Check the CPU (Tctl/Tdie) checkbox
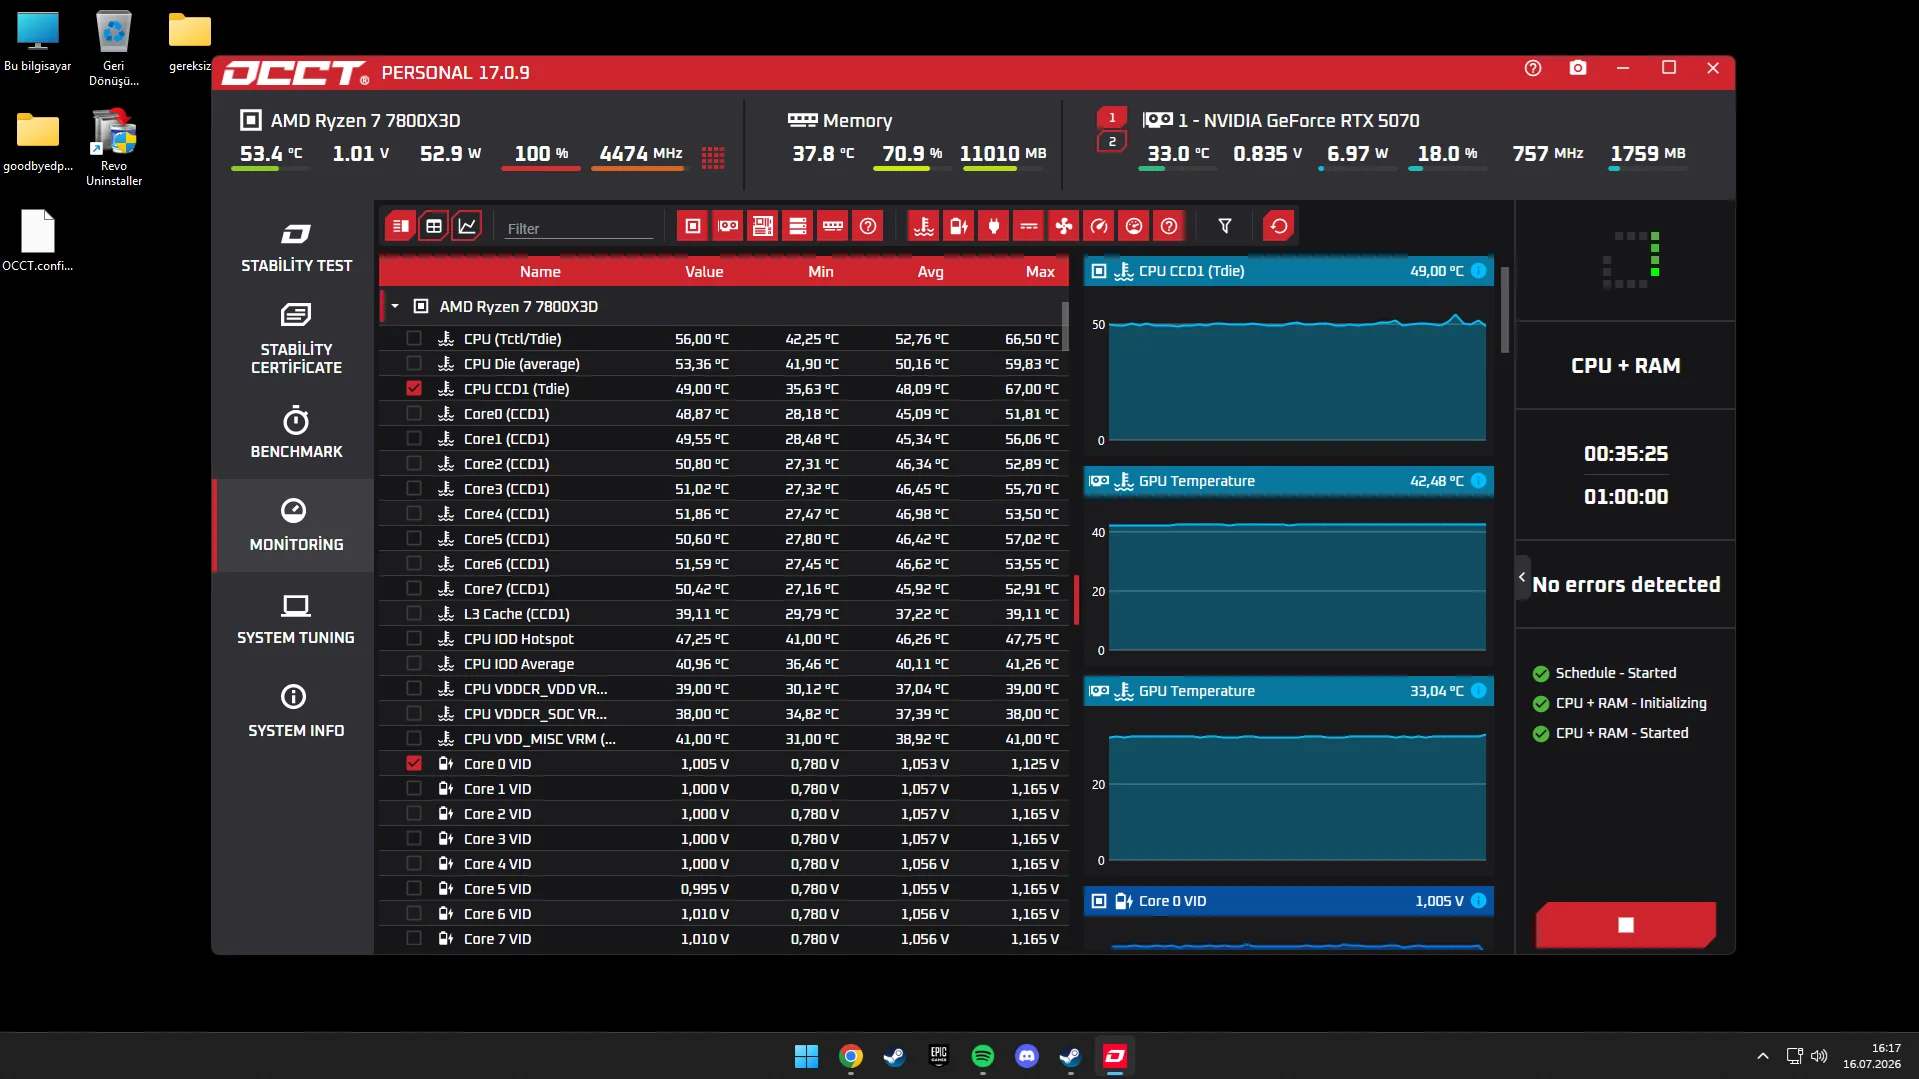This screenshot has width=1919, height=1079. (x=414, y=339)
